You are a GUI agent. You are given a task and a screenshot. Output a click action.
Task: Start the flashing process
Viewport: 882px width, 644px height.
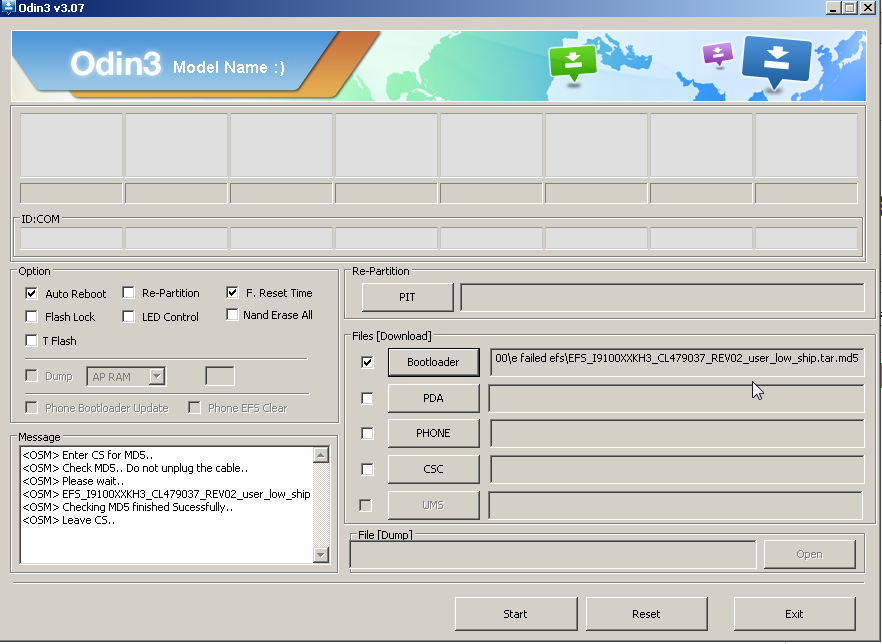coord(516,614)
